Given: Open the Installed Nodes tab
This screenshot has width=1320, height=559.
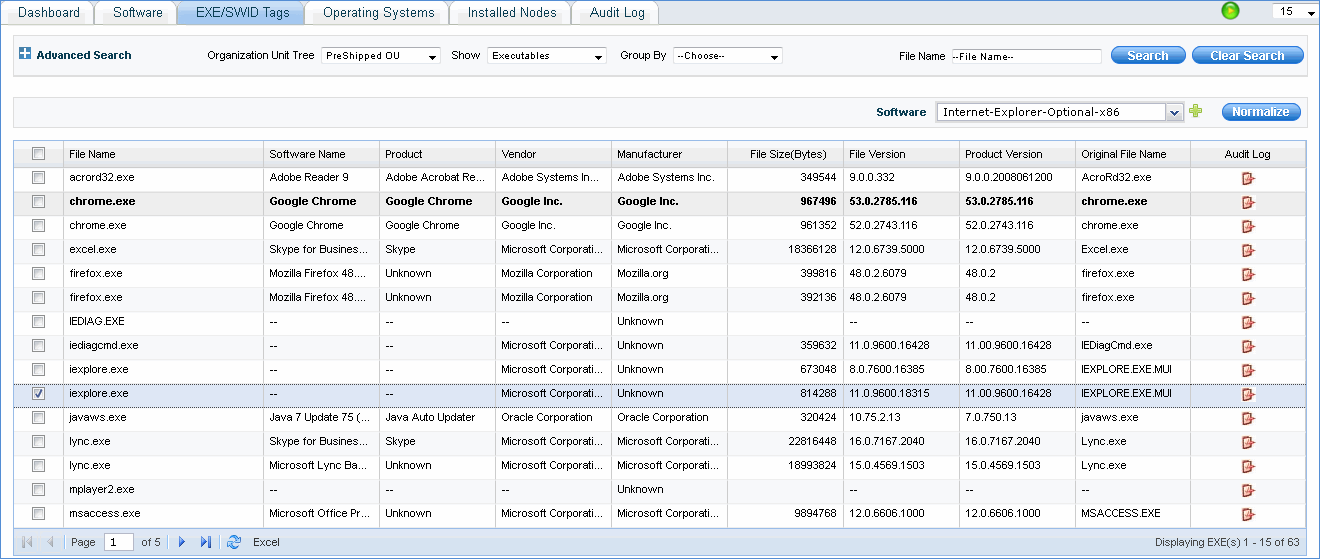Looking at the screenshot, I should point(512,13).
